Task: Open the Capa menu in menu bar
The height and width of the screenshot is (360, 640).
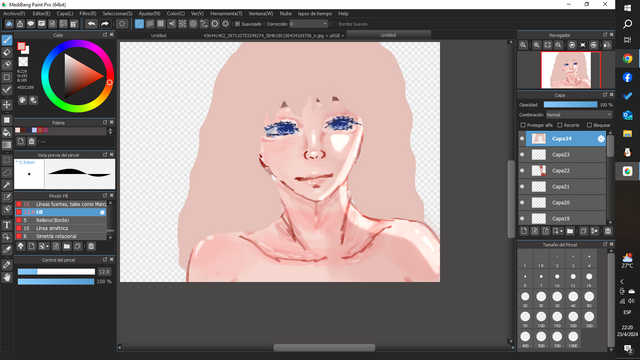Action: tap(65, 13)
